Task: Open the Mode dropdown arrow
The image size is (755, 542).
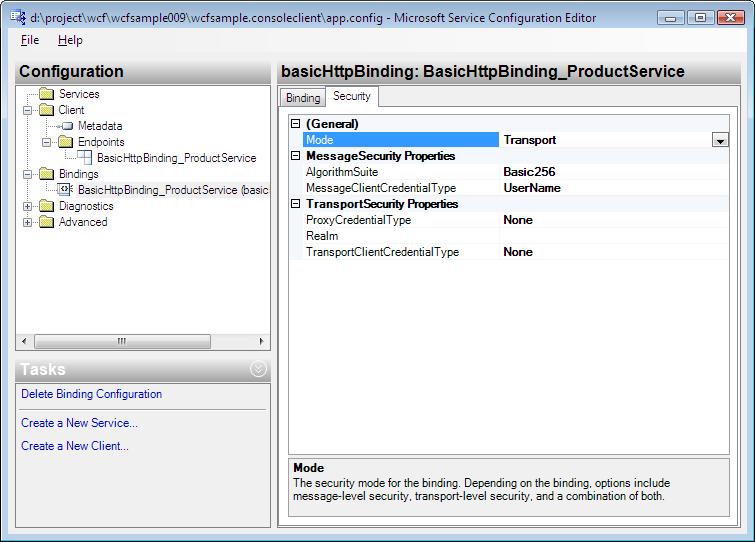Action: click(720, 141)
